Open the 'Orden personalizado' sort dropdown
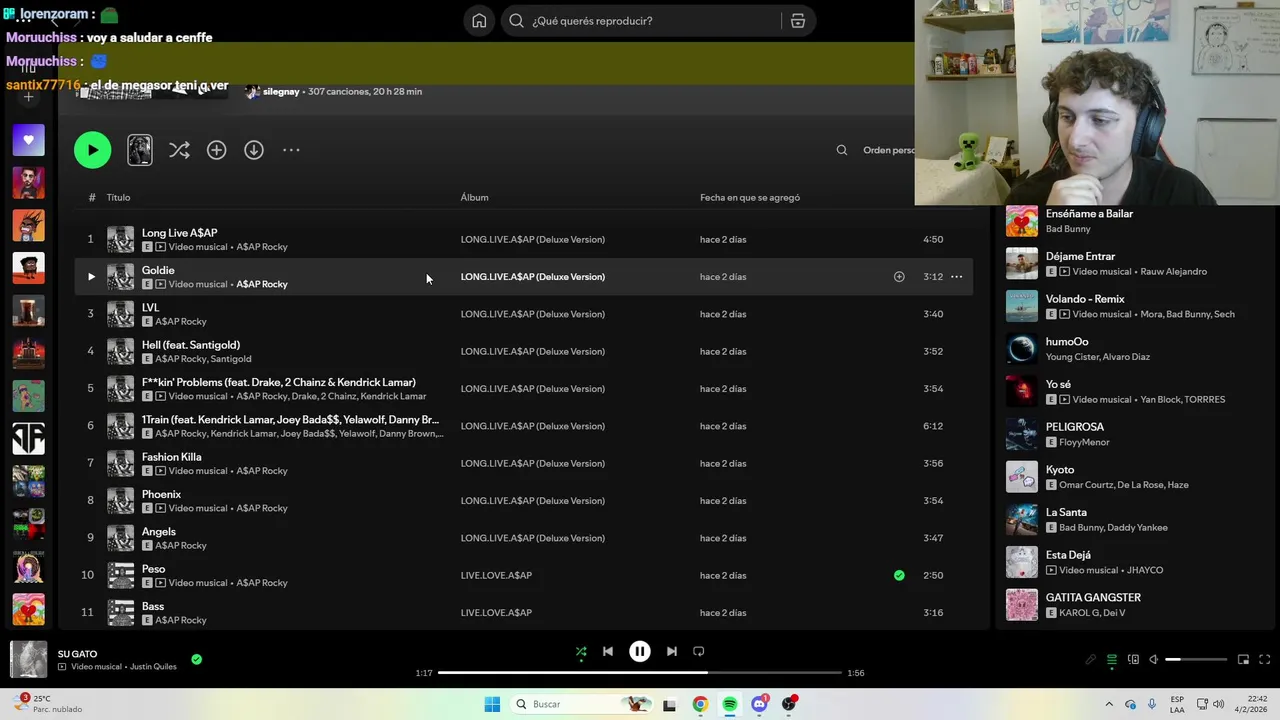This screenshot has height=720, width=1280. 889,150
